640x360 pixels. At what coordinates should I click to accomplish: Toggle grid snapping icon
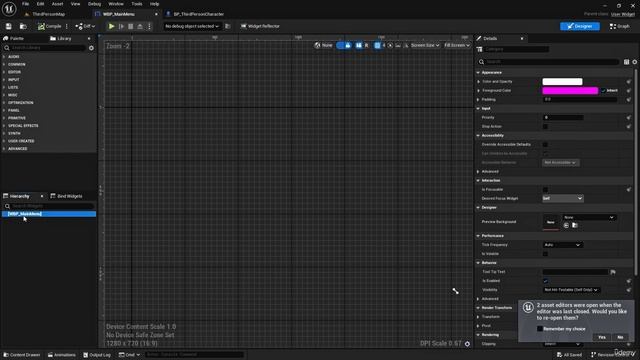coord(377,45)
